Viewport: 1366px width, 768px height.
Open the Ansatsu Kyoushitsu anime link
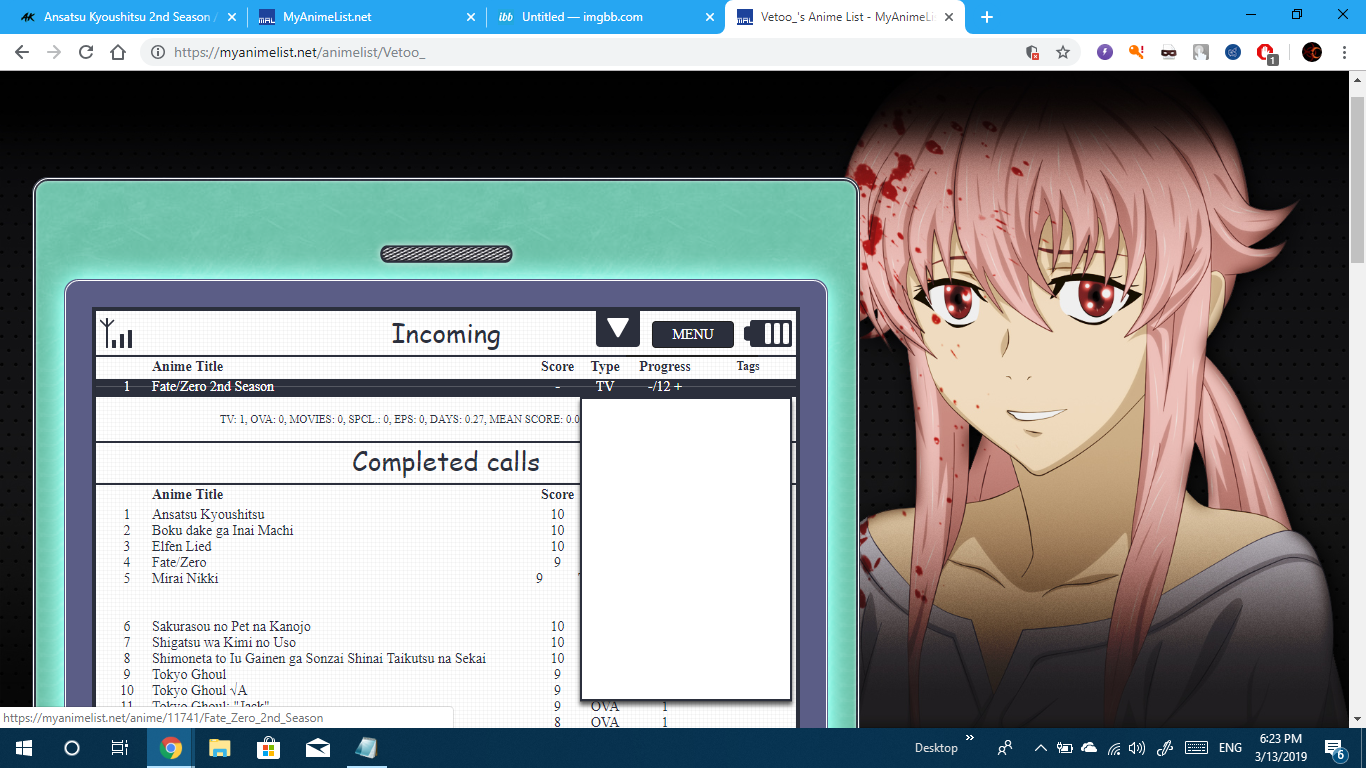point(208,514)
